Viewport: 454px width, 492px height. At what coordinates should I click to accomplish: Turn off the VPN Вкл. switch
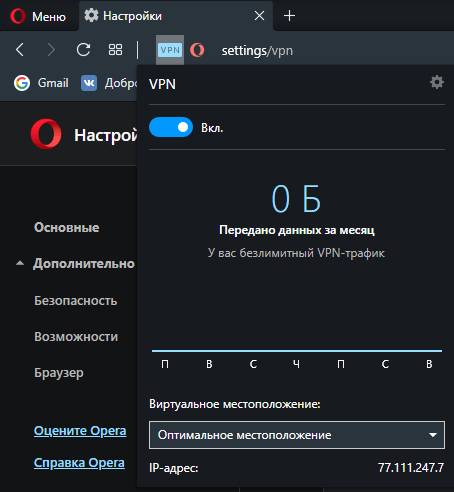(171, 127)
